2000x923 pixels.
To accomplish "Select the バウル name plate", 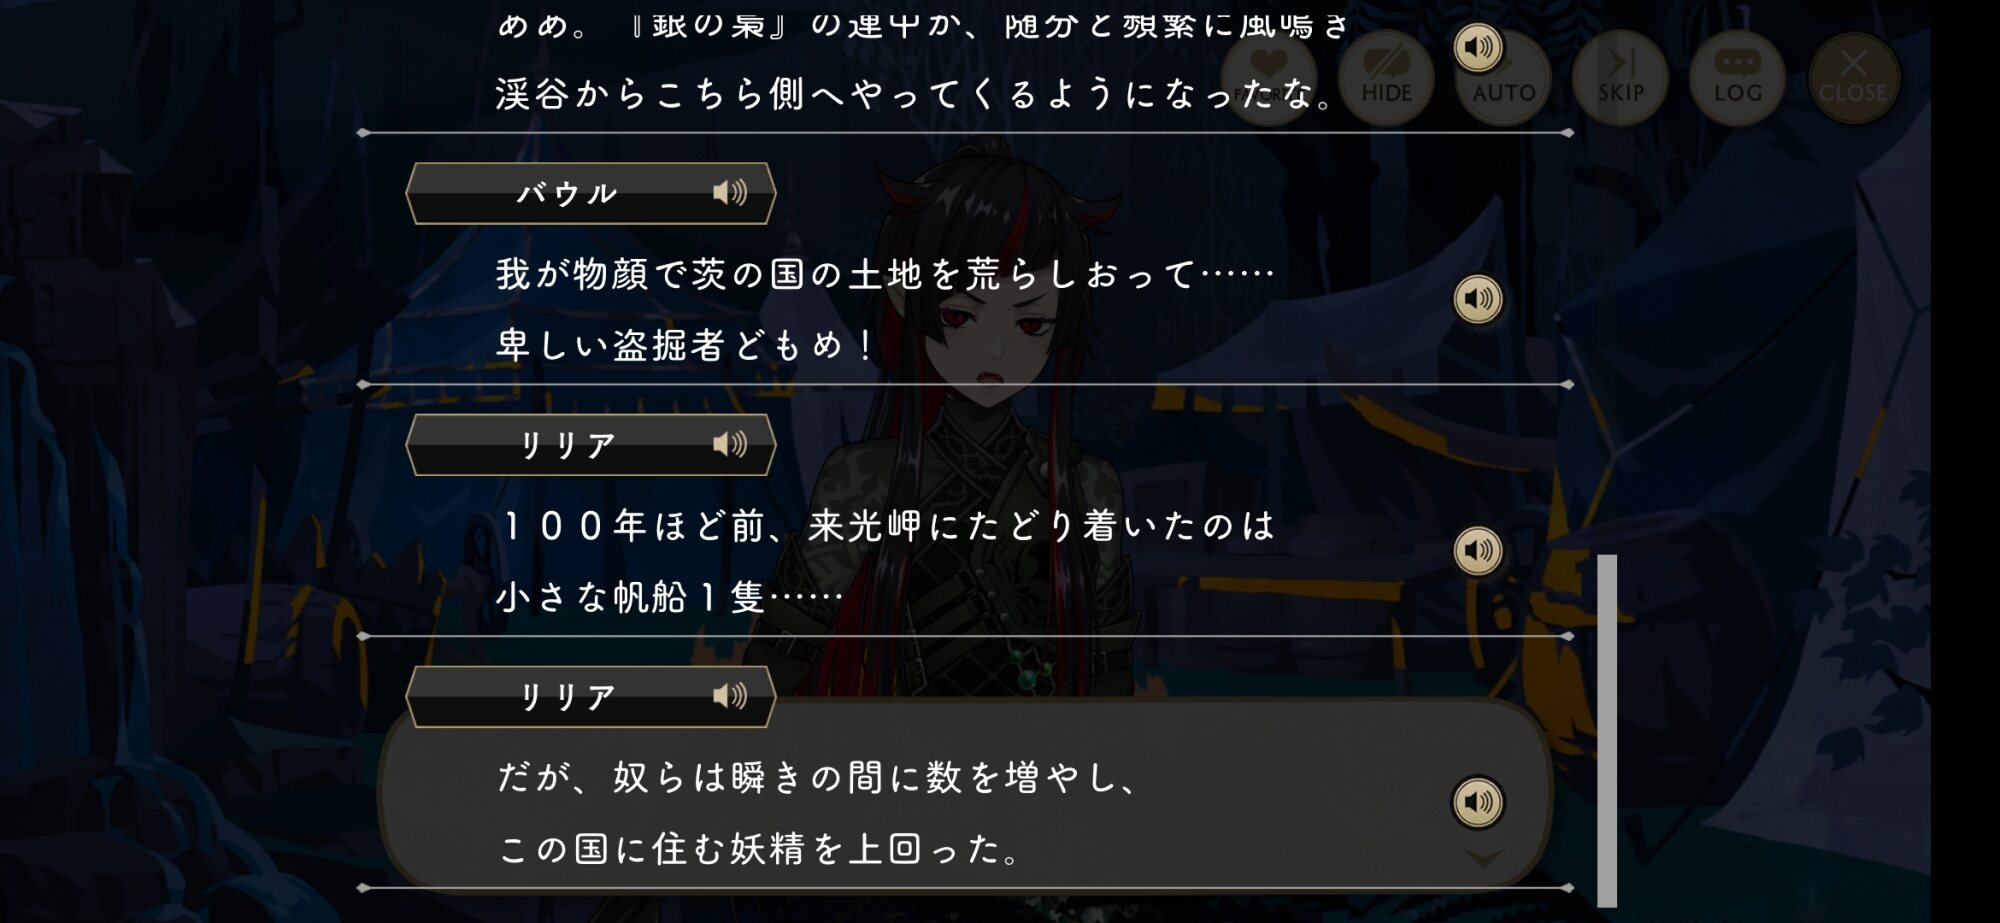I will (x=590, y=193).
